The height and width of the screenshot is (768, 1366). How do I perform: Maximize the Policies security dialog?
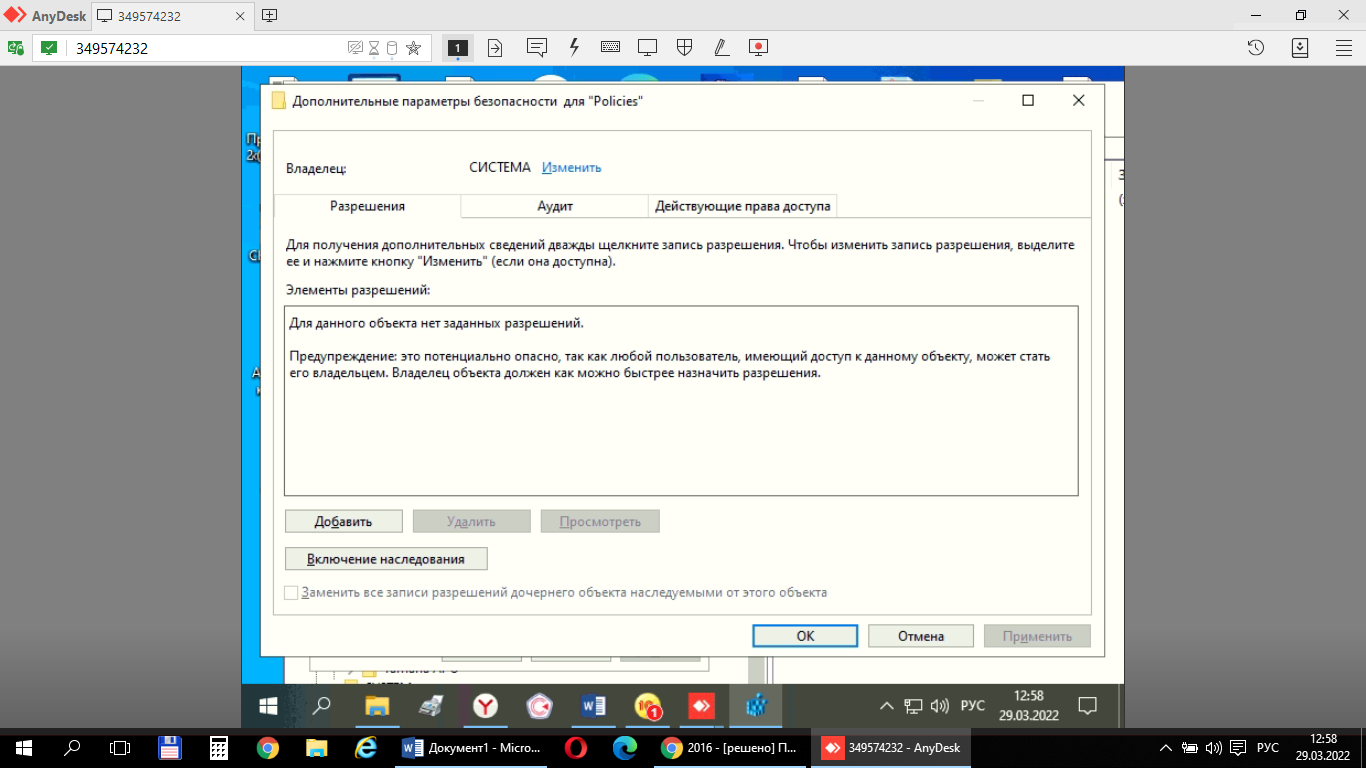1028,100
